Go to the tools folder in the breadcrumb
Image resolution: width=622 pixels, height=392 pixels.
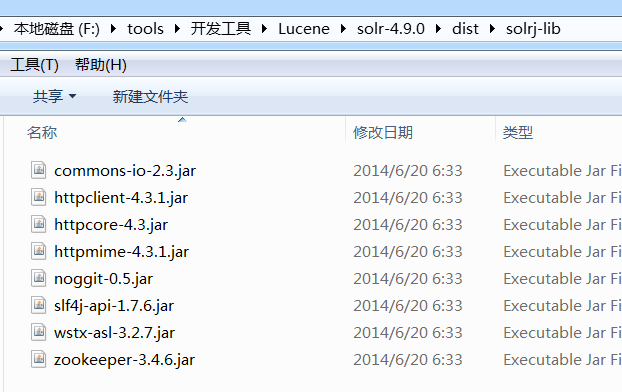pos(145,29)
